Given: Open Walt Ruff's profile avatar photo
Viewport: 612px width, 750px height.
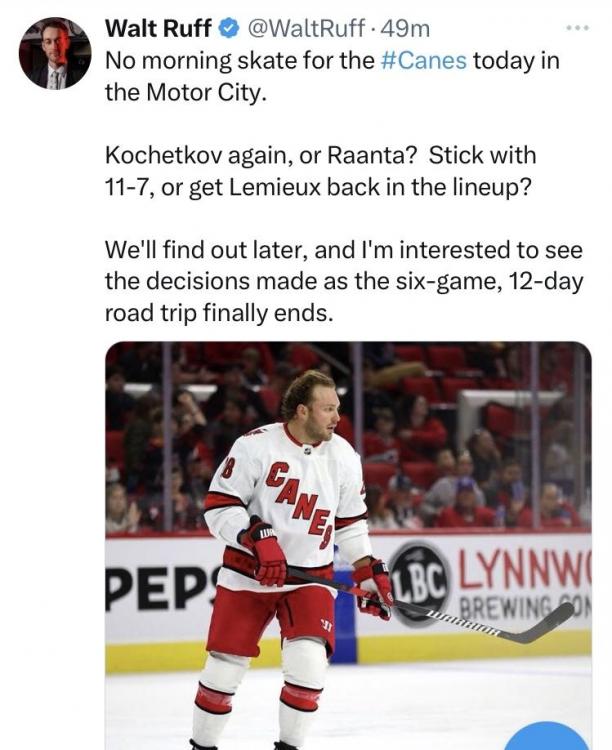Looking at the screenshot, I should click(x=55, y=53).
